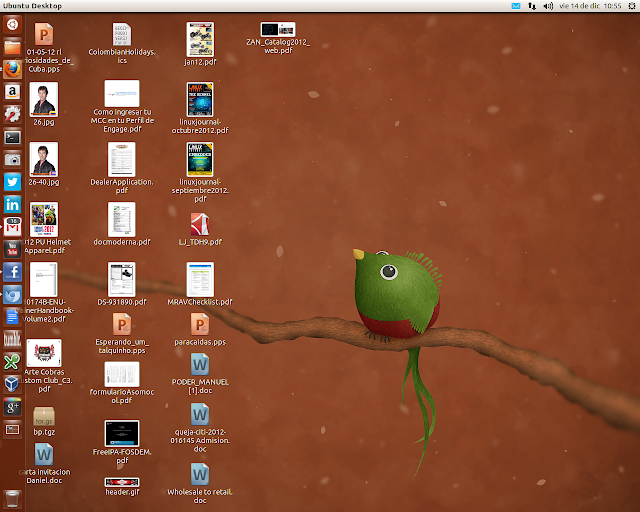Select the ZAN_Catalog2012_web.pdf file
Viewport: 640px width, 512px height.
tap(278, 38)
